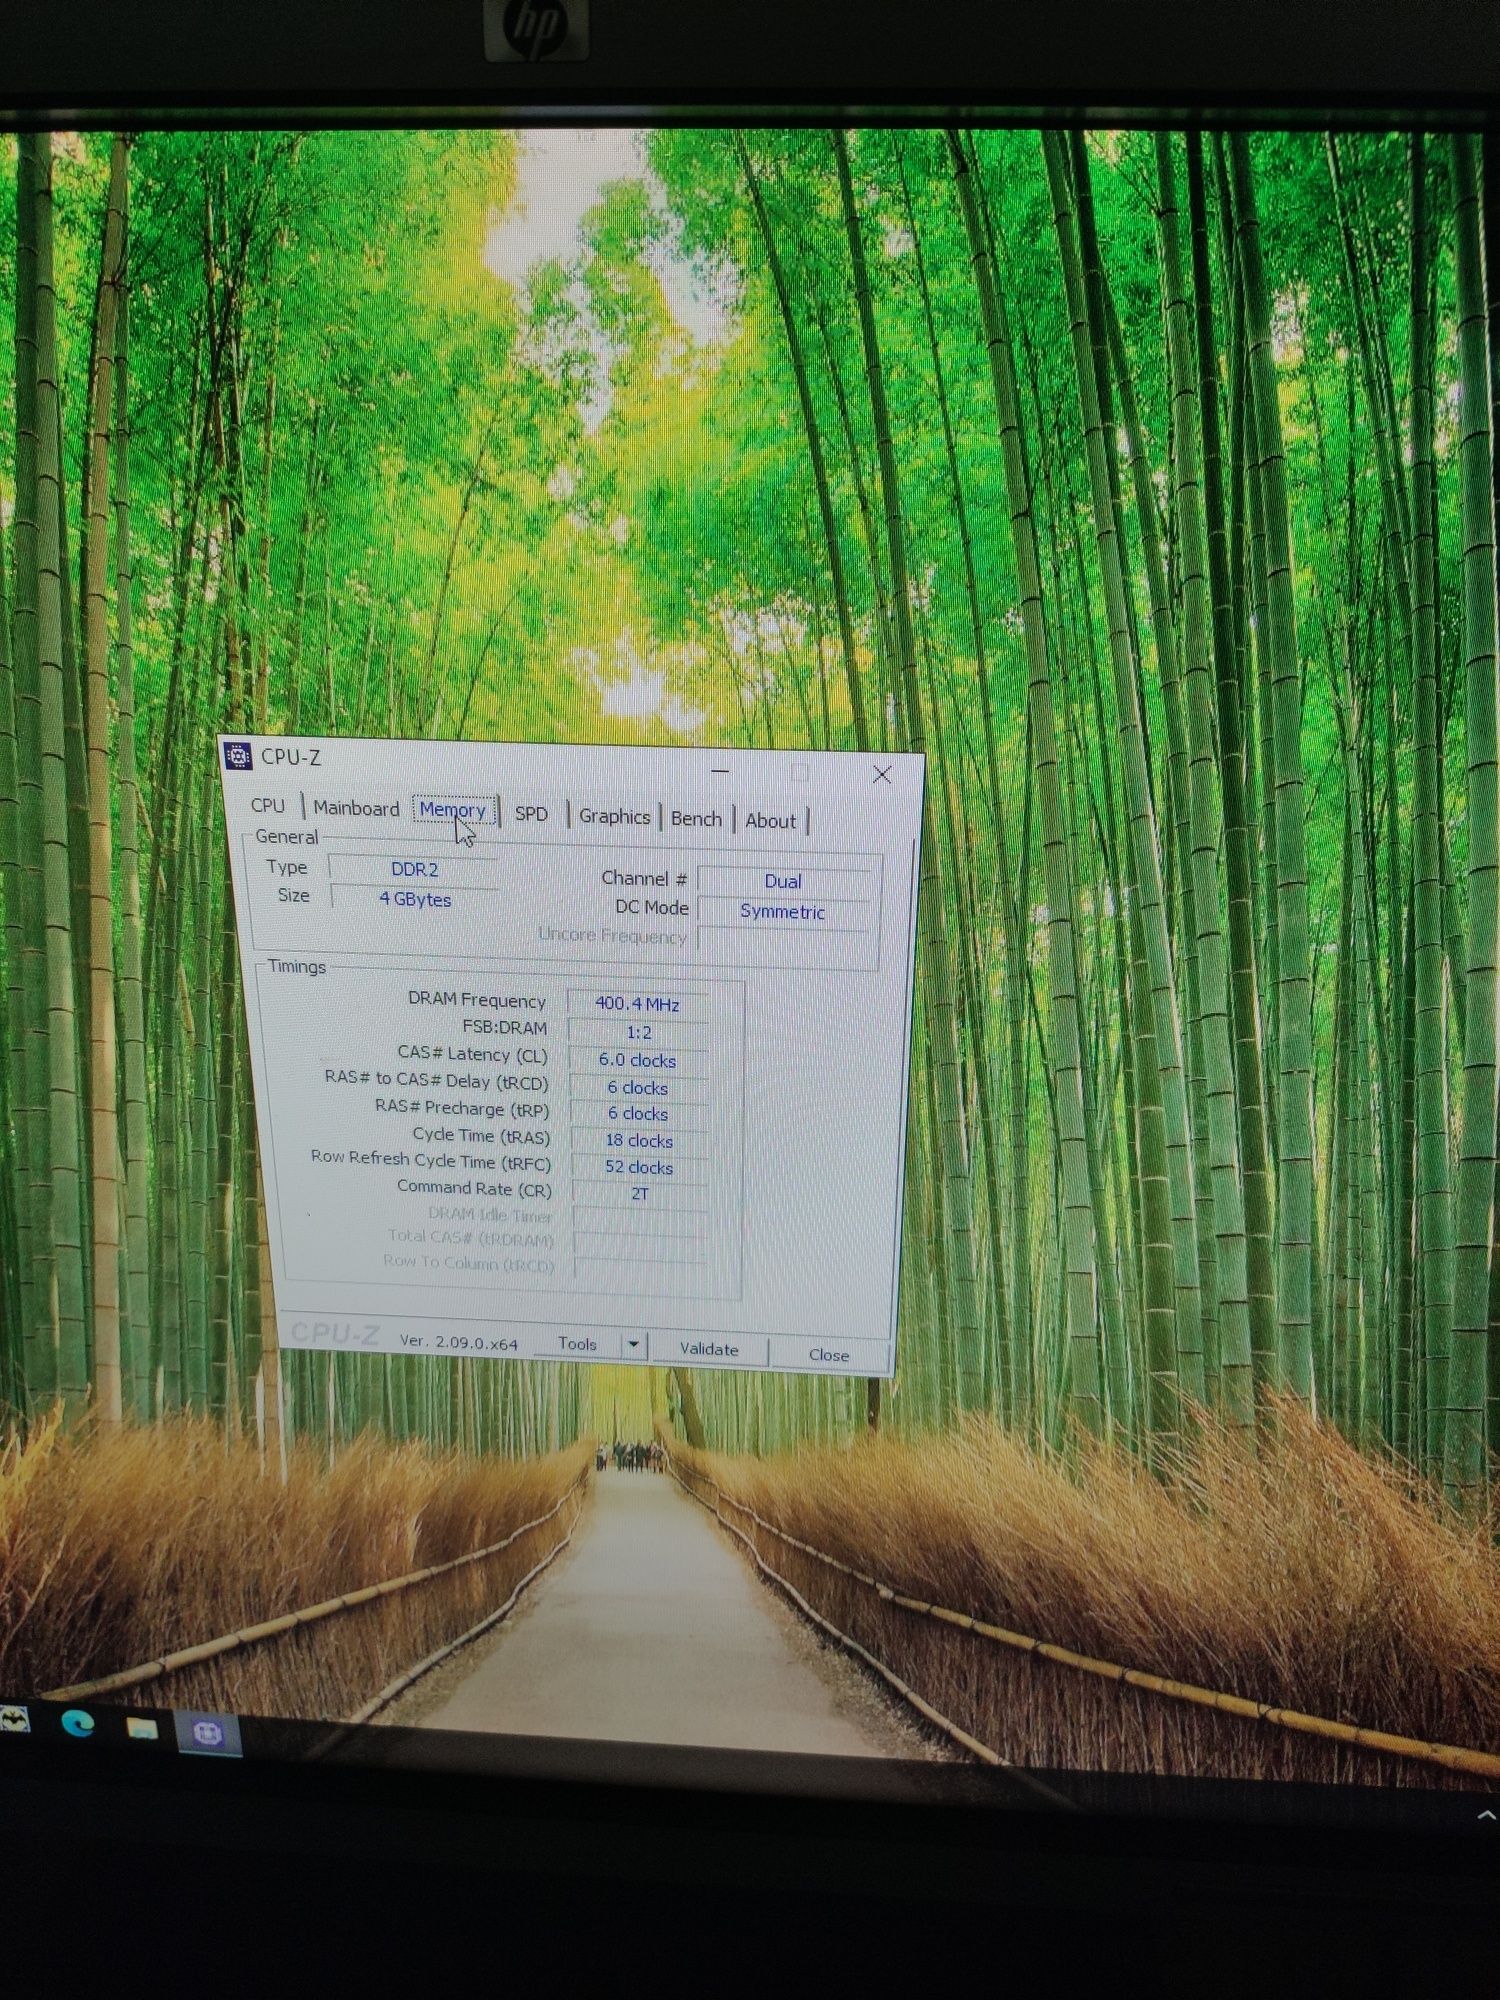Click the empty Total CAS# (tRDRAM) field

[641, 1245]
